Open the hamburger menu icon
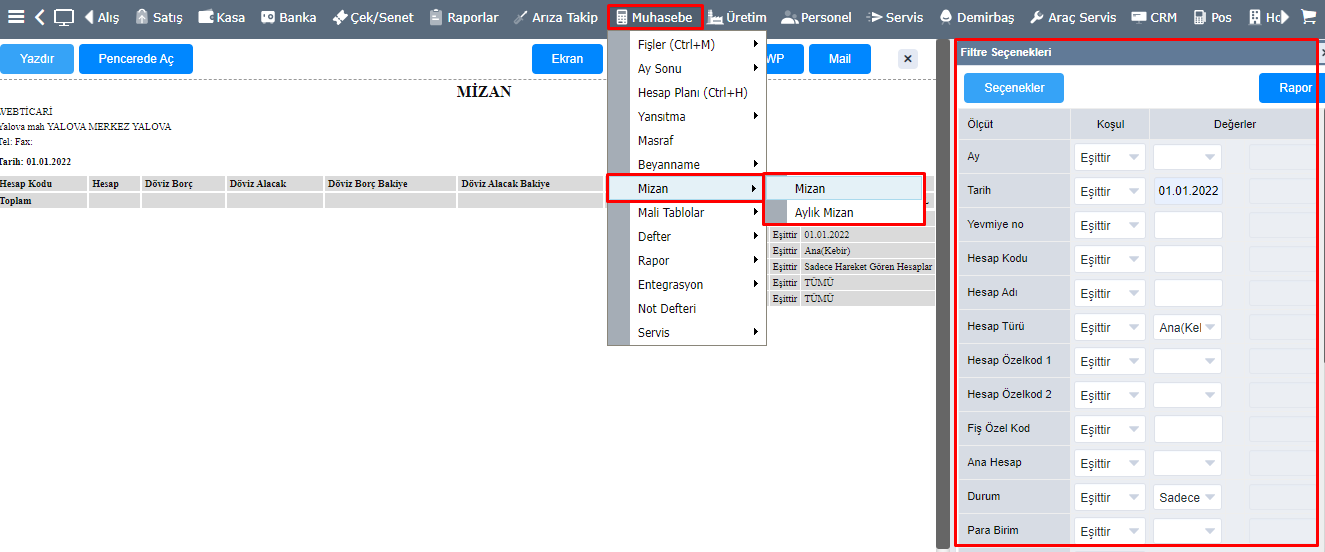The height and width of the screenshot is (552, 1325). click(x=16, y=17)
